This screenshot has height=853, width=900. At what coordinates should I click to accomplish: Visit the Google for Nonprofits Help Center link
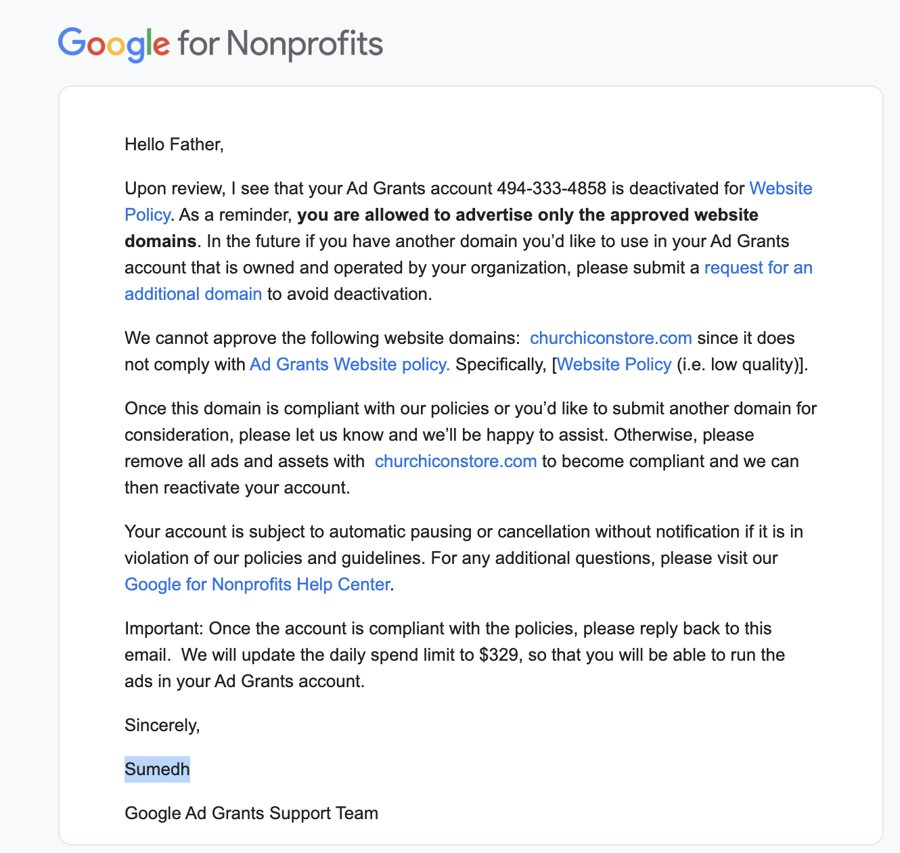tap(258, 584)
